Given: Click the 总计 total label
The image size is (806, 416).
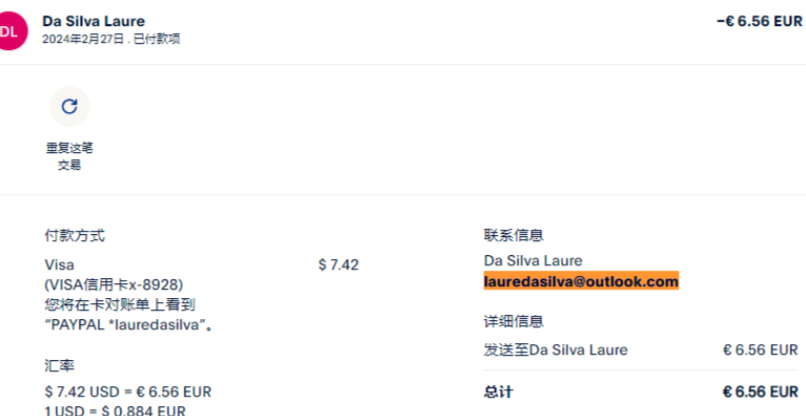Looking at the screenshot, I should tap(498, 392).
